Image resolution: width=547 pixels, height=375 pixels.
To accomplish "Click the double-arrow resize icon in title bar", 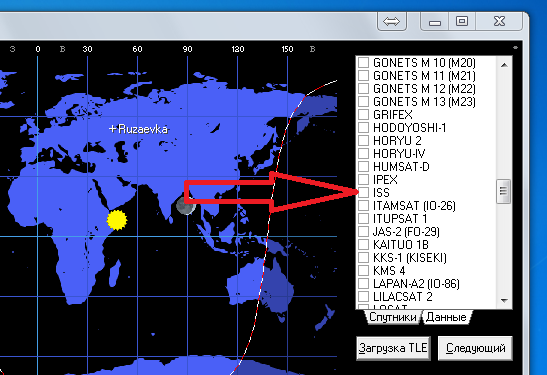I will tap(391, 22).
